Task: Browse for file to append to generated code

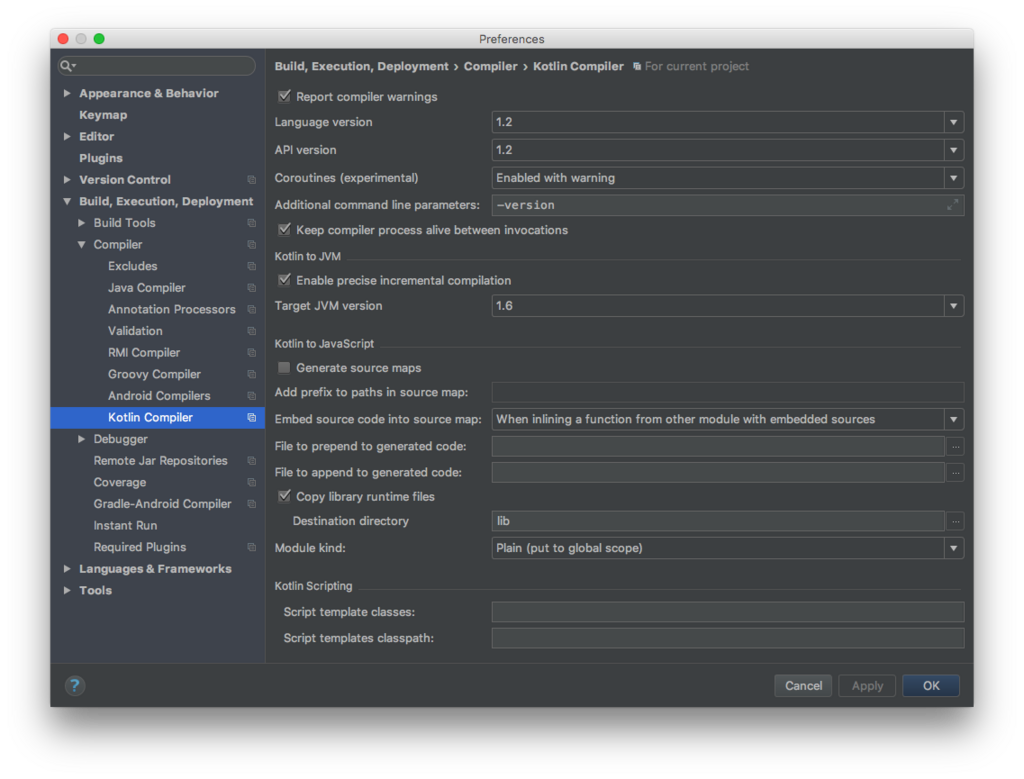Action: point(955,472)
